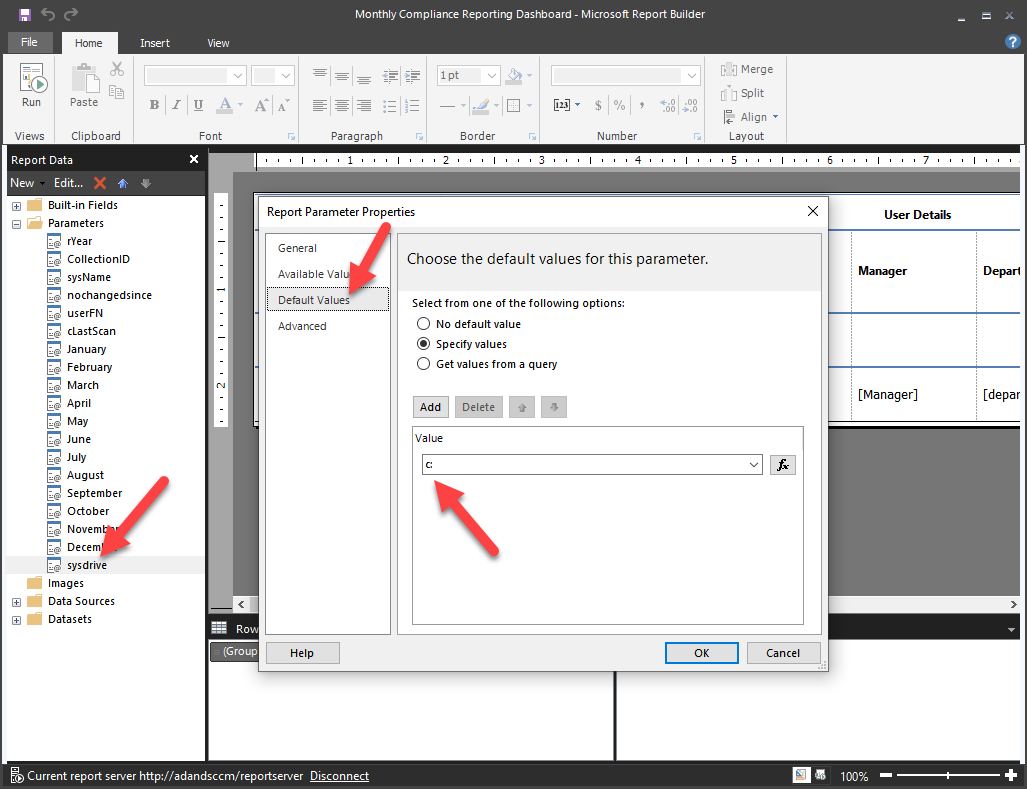Click the Add button
Screen dimensions: 1027x789
(430, 407)
